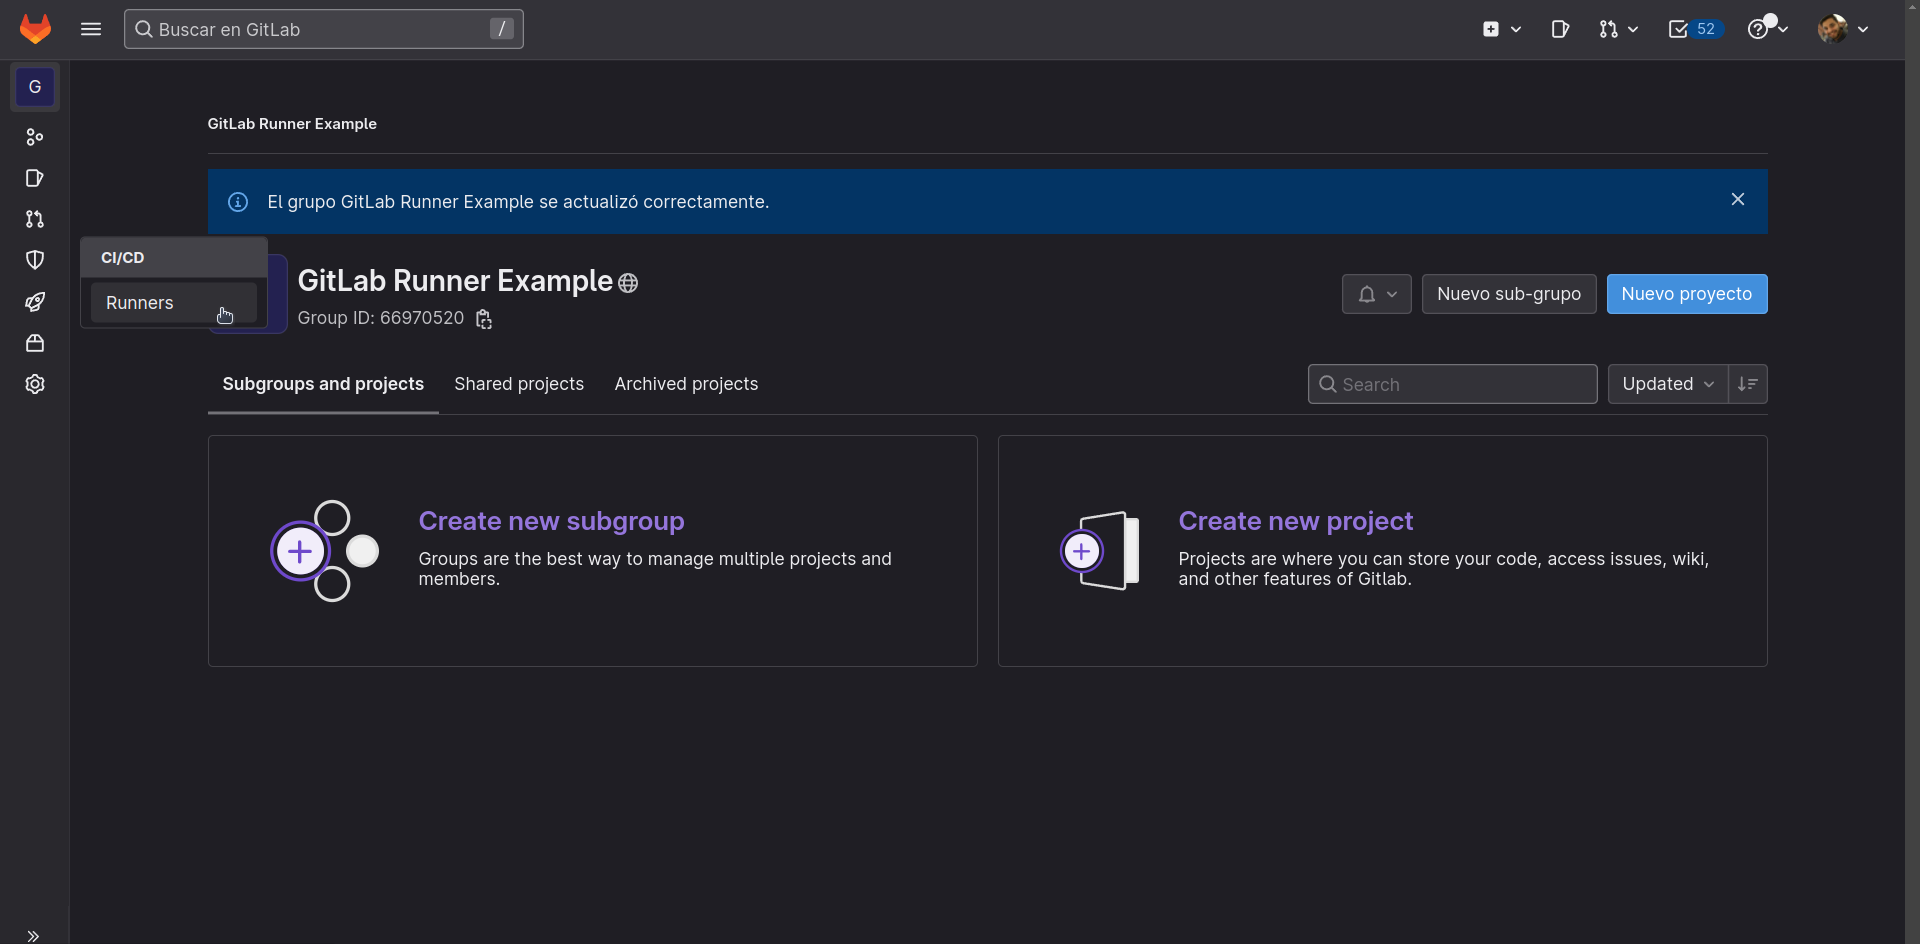Switch to Shared projects tab
1920x944 pixels.
click(x=519, y=384)
